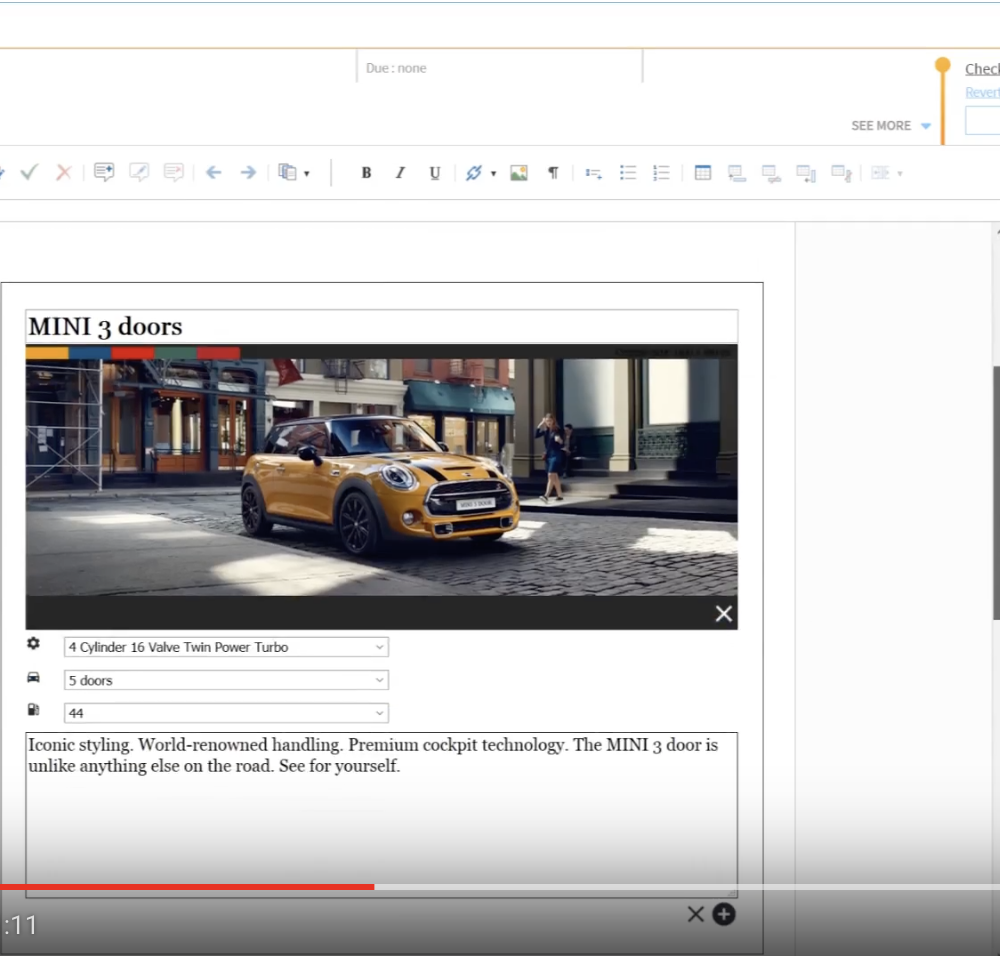1000x956 pixels.
Task: Click the paste clipboard icon
Action: point(288,172)
